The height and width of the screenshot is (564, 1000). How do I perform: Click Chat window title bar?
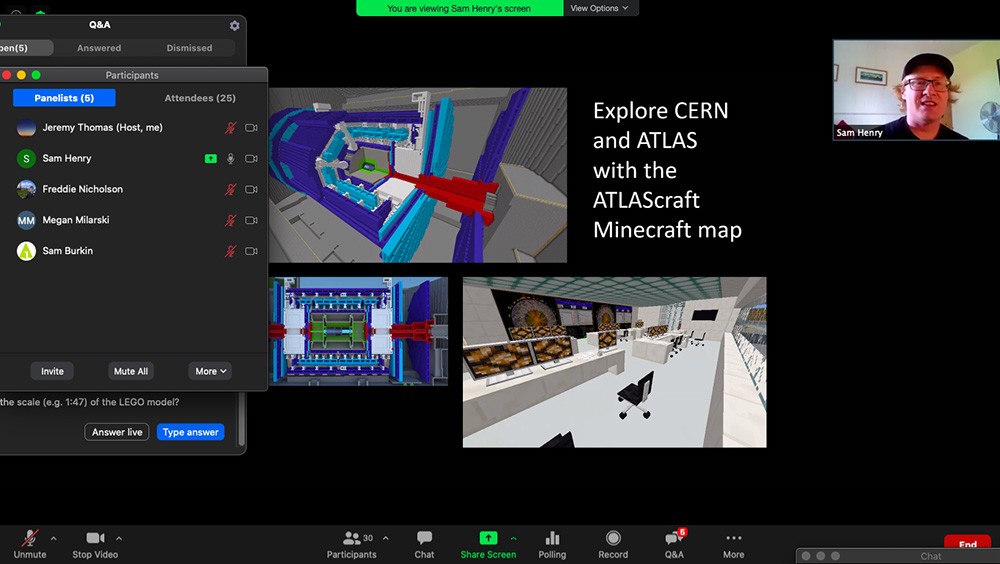(x=898, y=556)
